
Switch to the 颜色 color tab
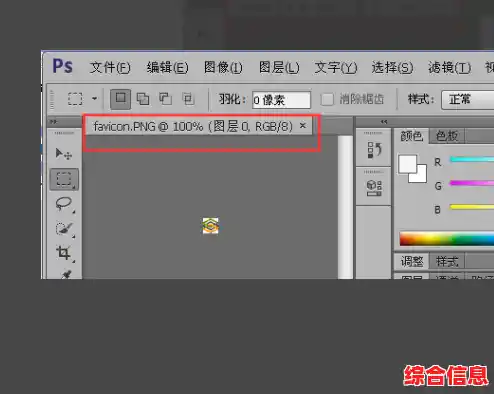(x=411, y=136)
